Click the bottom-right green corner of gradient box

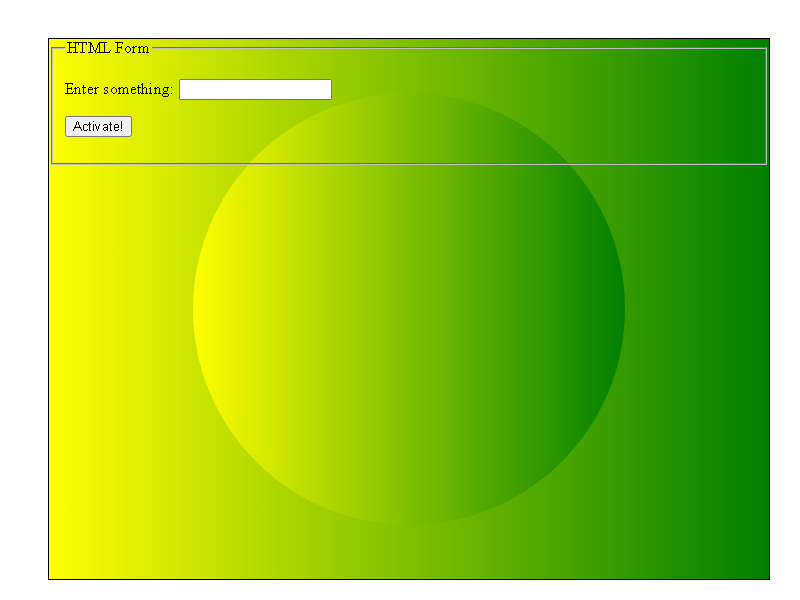(760, 570)
